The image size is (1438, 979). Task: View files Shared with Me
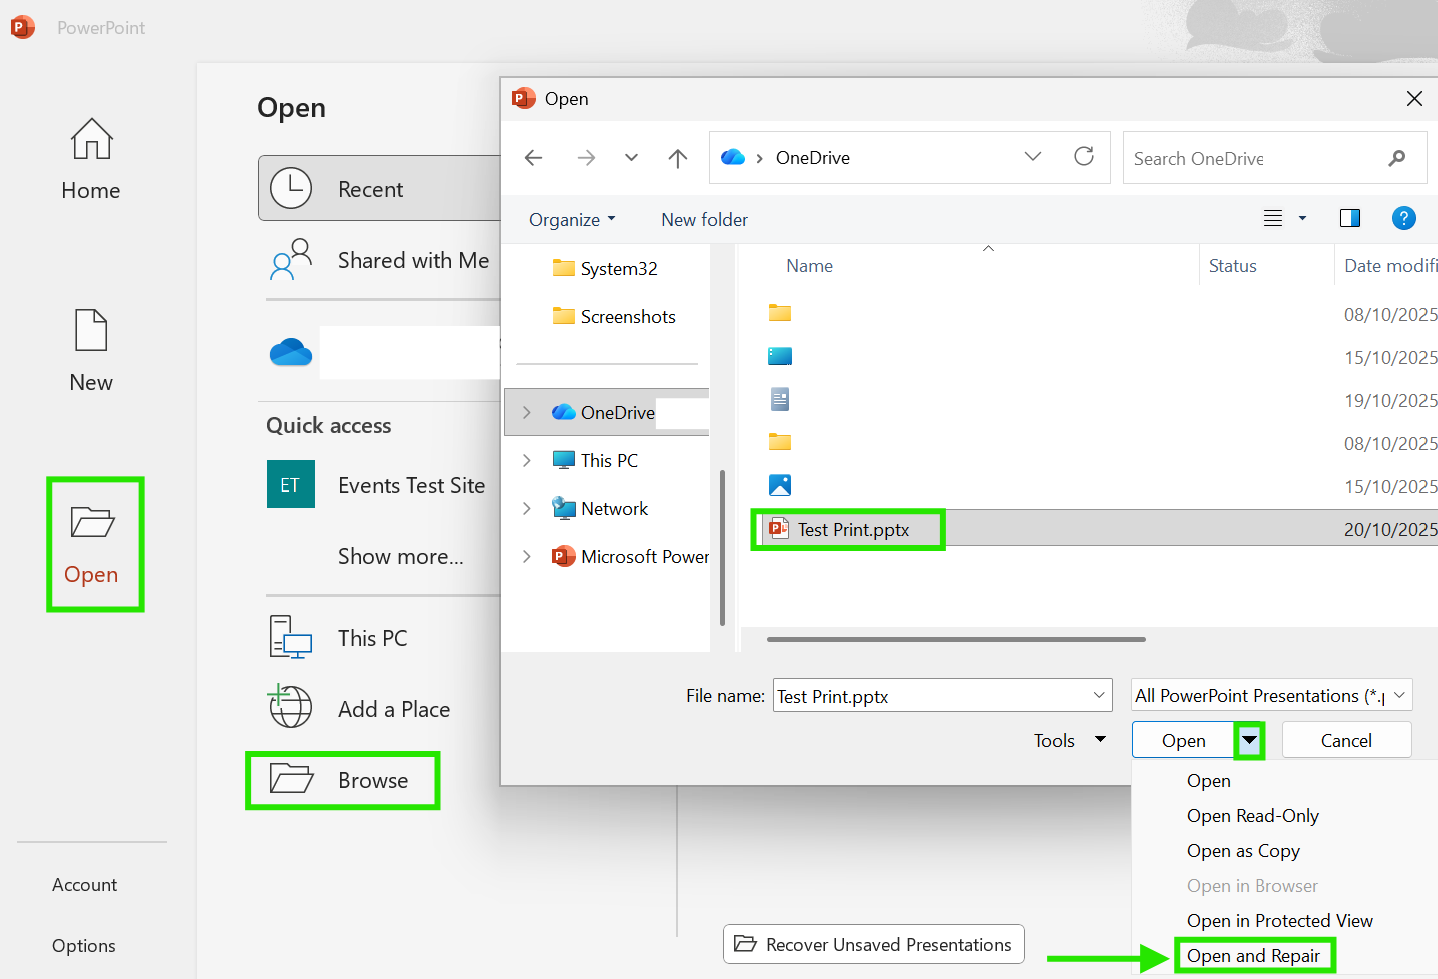click(380, 260)
